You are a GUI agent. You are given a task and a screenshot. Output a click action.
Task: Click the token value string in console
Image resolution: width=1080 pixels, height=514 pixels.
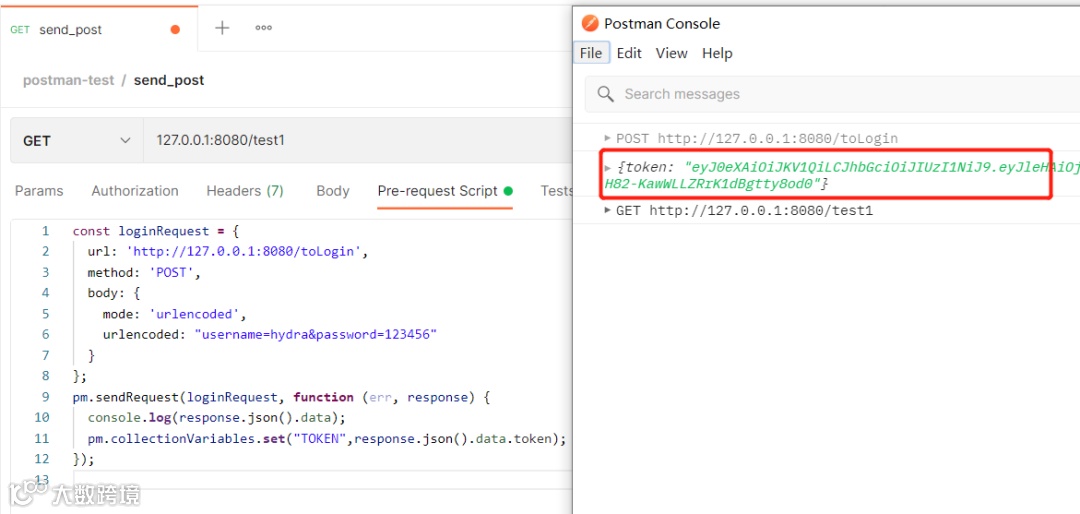(x=842, y=176)
